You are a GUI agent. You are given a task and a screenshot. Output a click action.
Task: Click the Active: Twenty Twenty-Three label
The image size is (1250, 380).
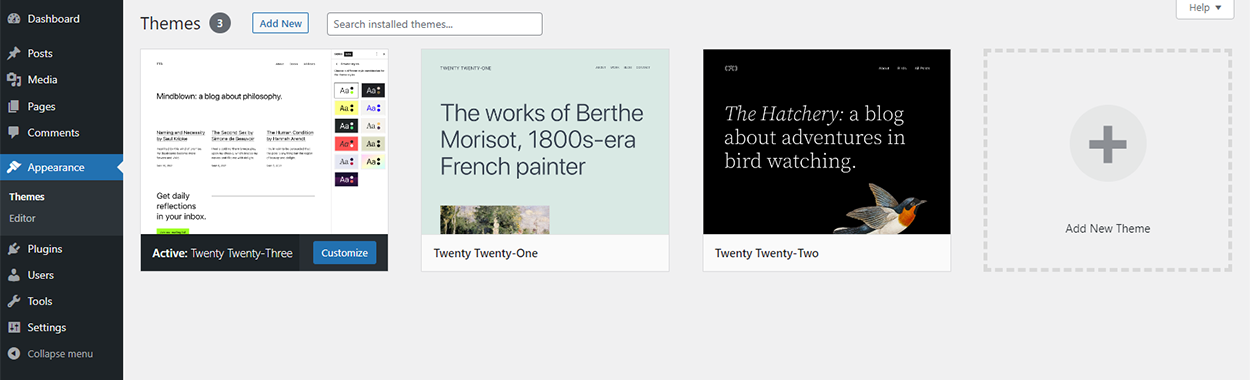(x=222, y=253)
